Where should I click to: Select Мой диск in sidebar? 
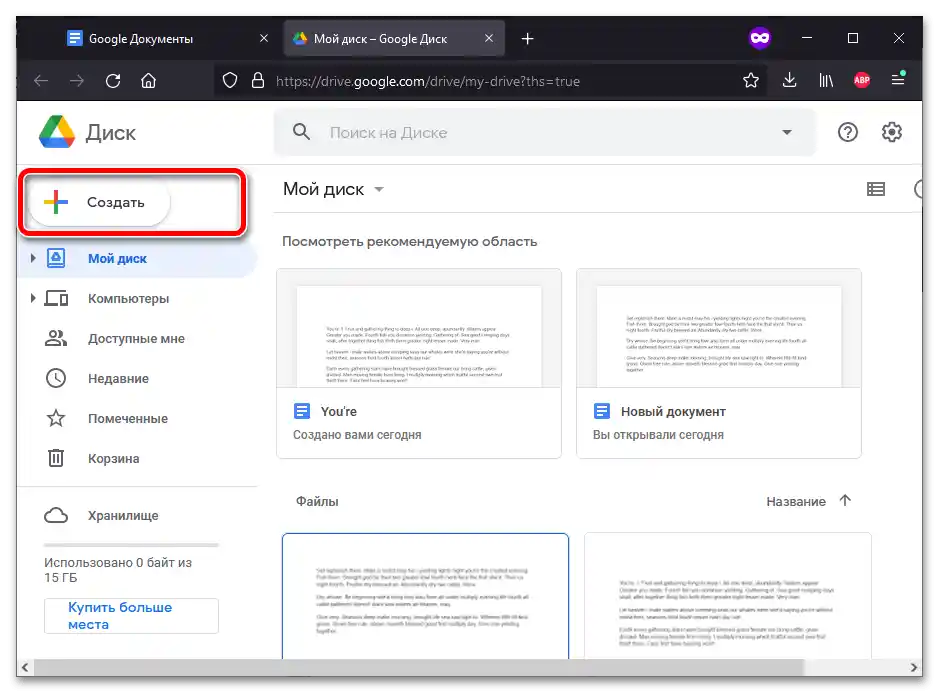pos(138,258)
